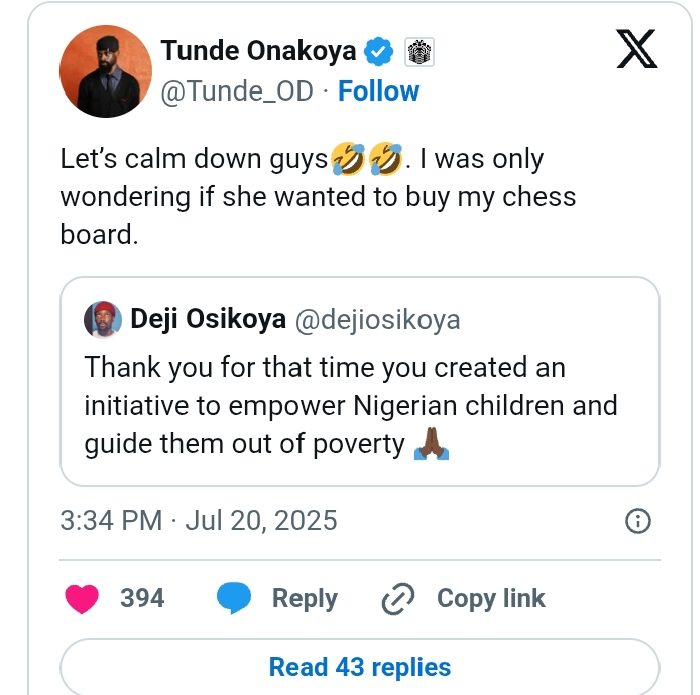The width and height of the screenshot is (700, 695).
Task: Click the main tweet text about chess board
Action: pos(318,196)
